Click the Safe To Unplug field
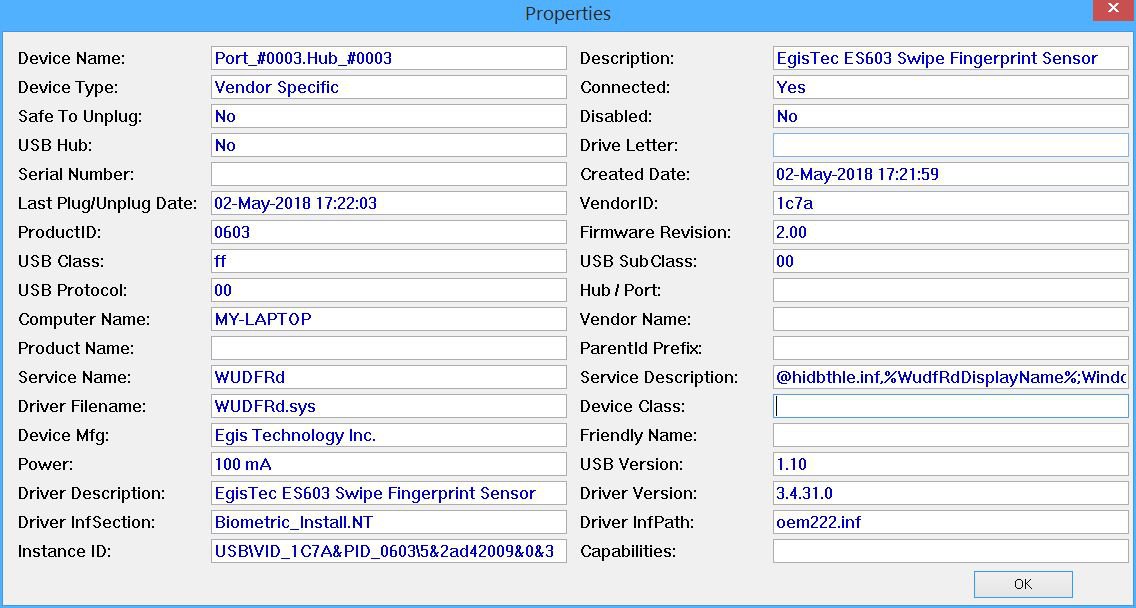 (388, 116)
